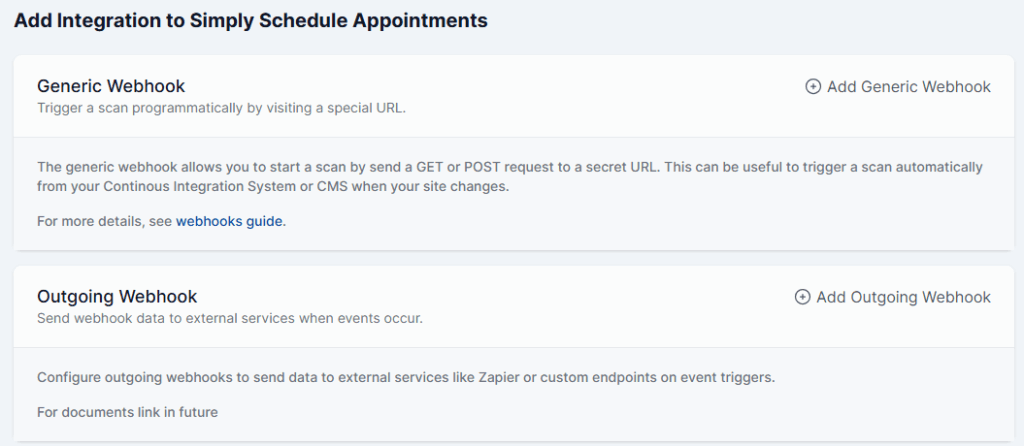Click the "For documents link in future" text

tap(127, 411)
